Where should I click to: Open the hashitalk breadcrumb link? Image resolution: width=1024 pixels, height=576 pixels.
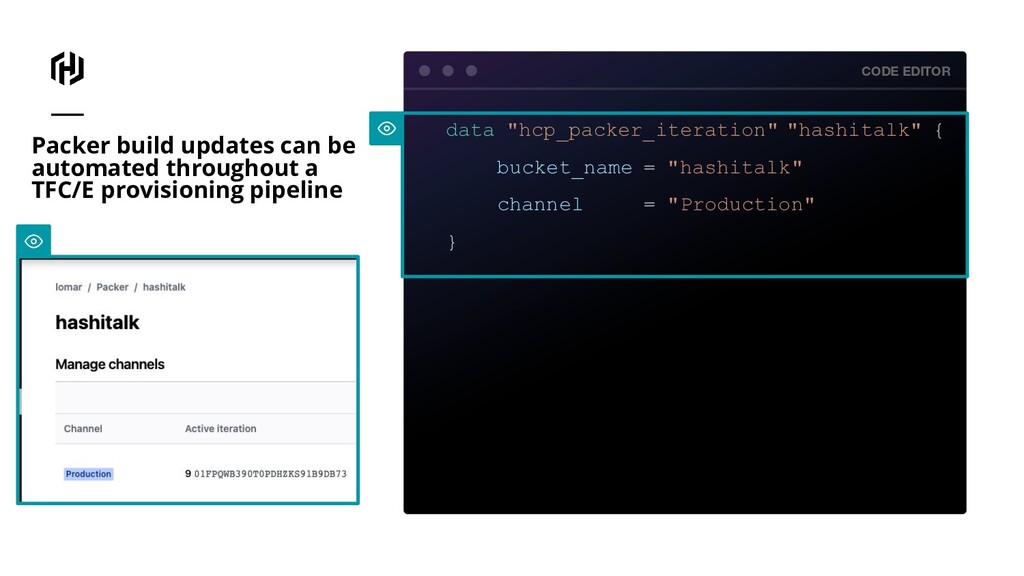coord(164,287)
